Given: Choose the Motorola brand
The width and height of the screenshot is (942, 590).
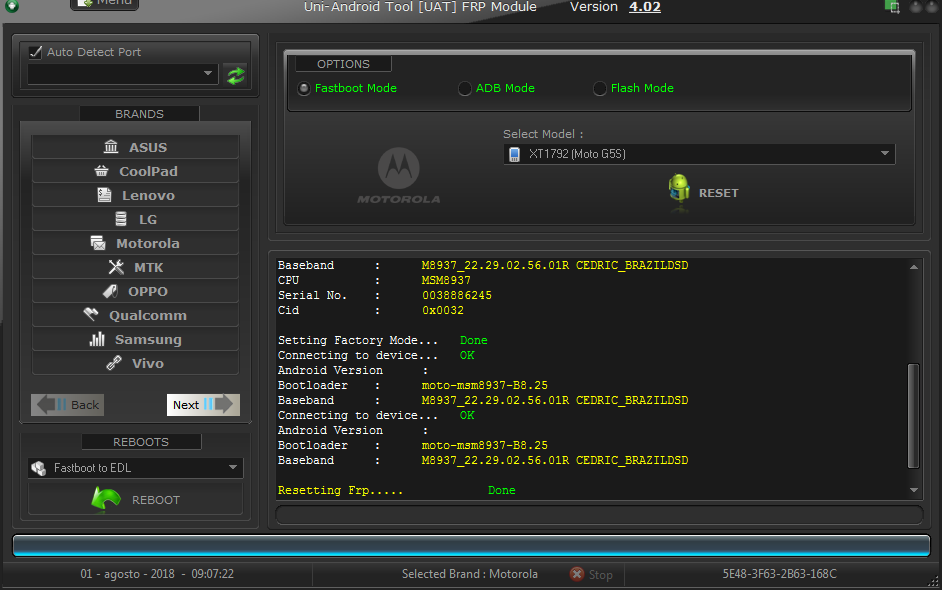Looking at the screenshot, I should tap(135, 243).
